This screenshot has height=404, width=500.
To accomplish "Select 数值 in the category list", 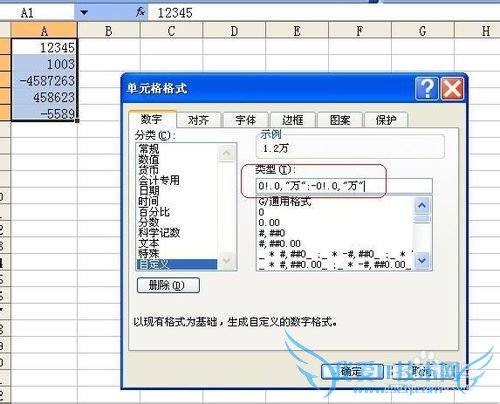I will 177,159.
